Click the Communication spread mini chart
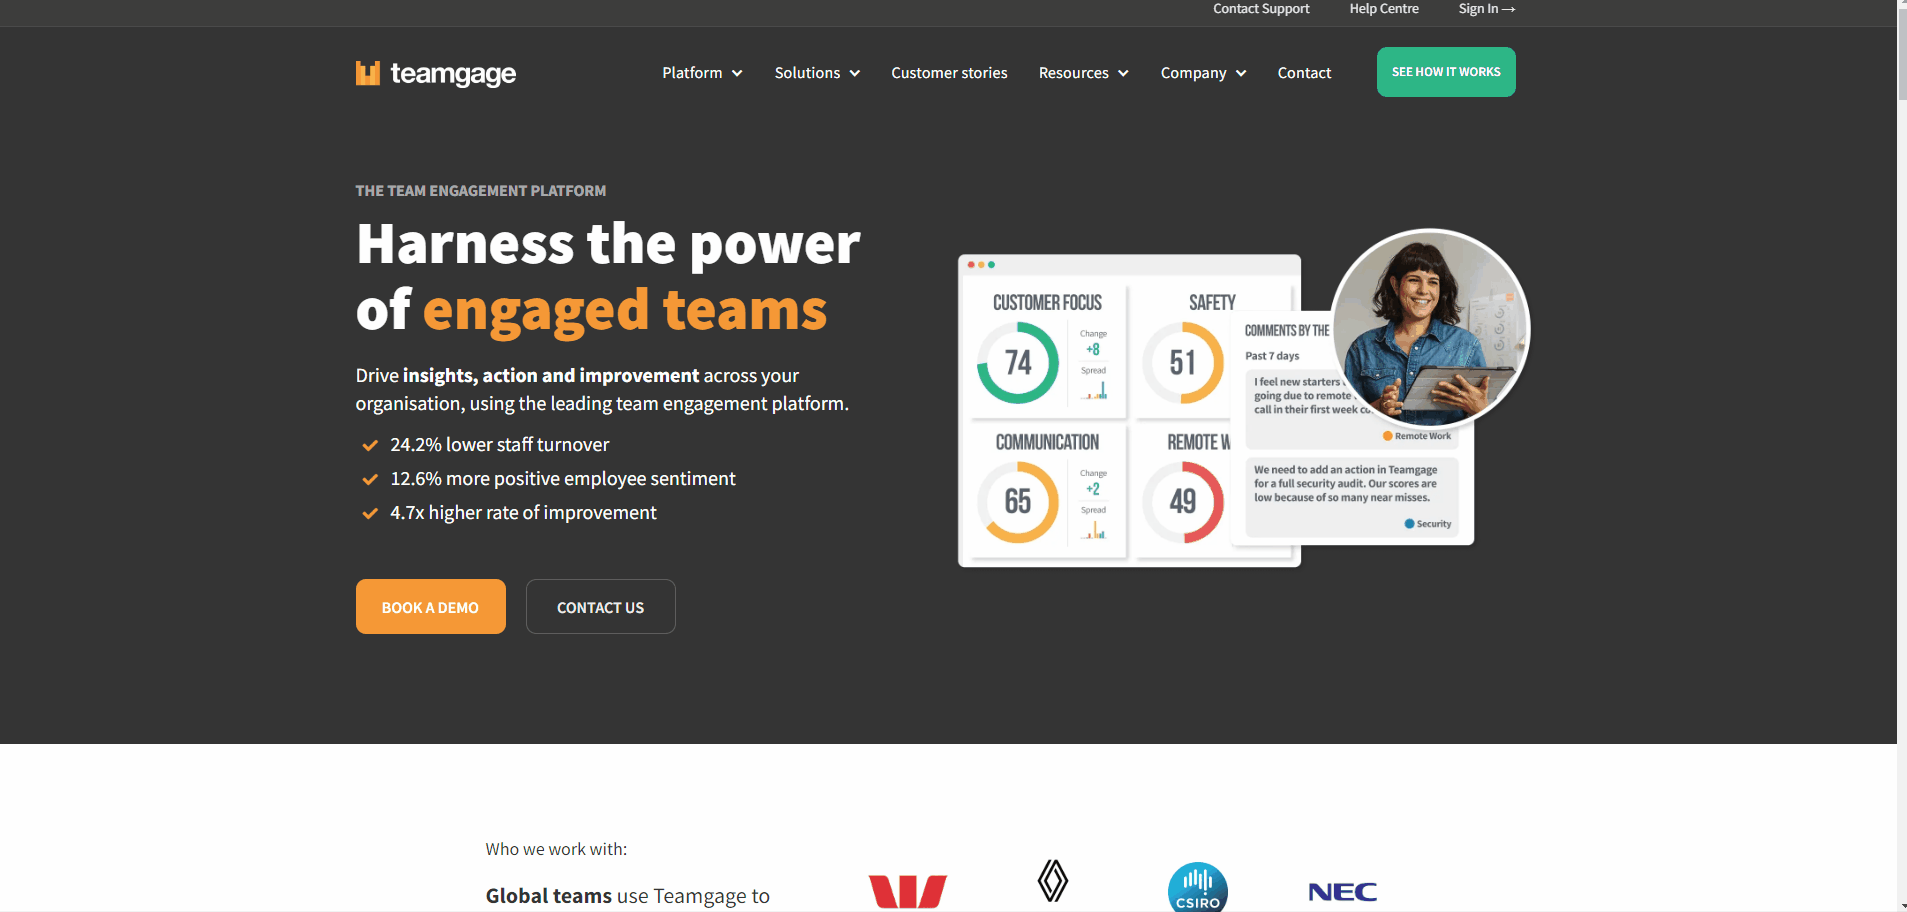Screen dimensions: 1907x912 pyautogui.click(x=1094, y=530)
